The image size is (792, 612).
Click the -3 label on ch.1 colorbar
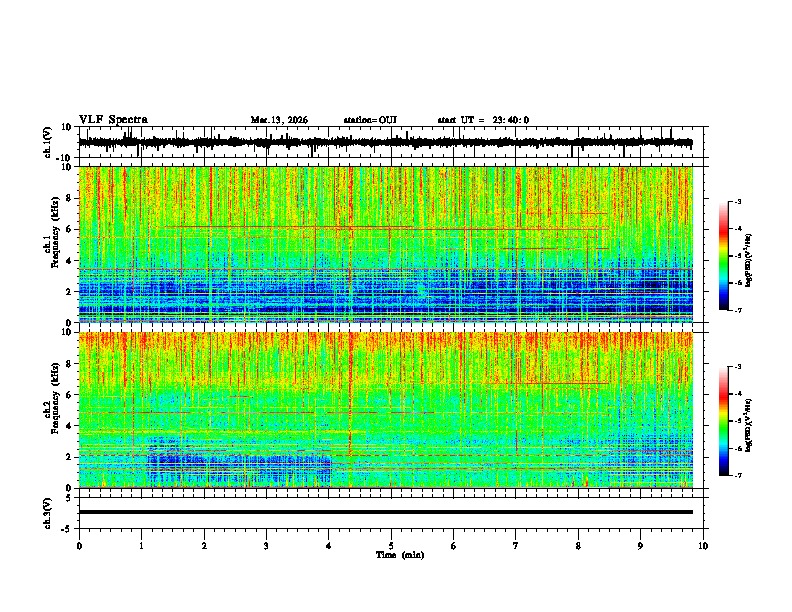point(737,201)
